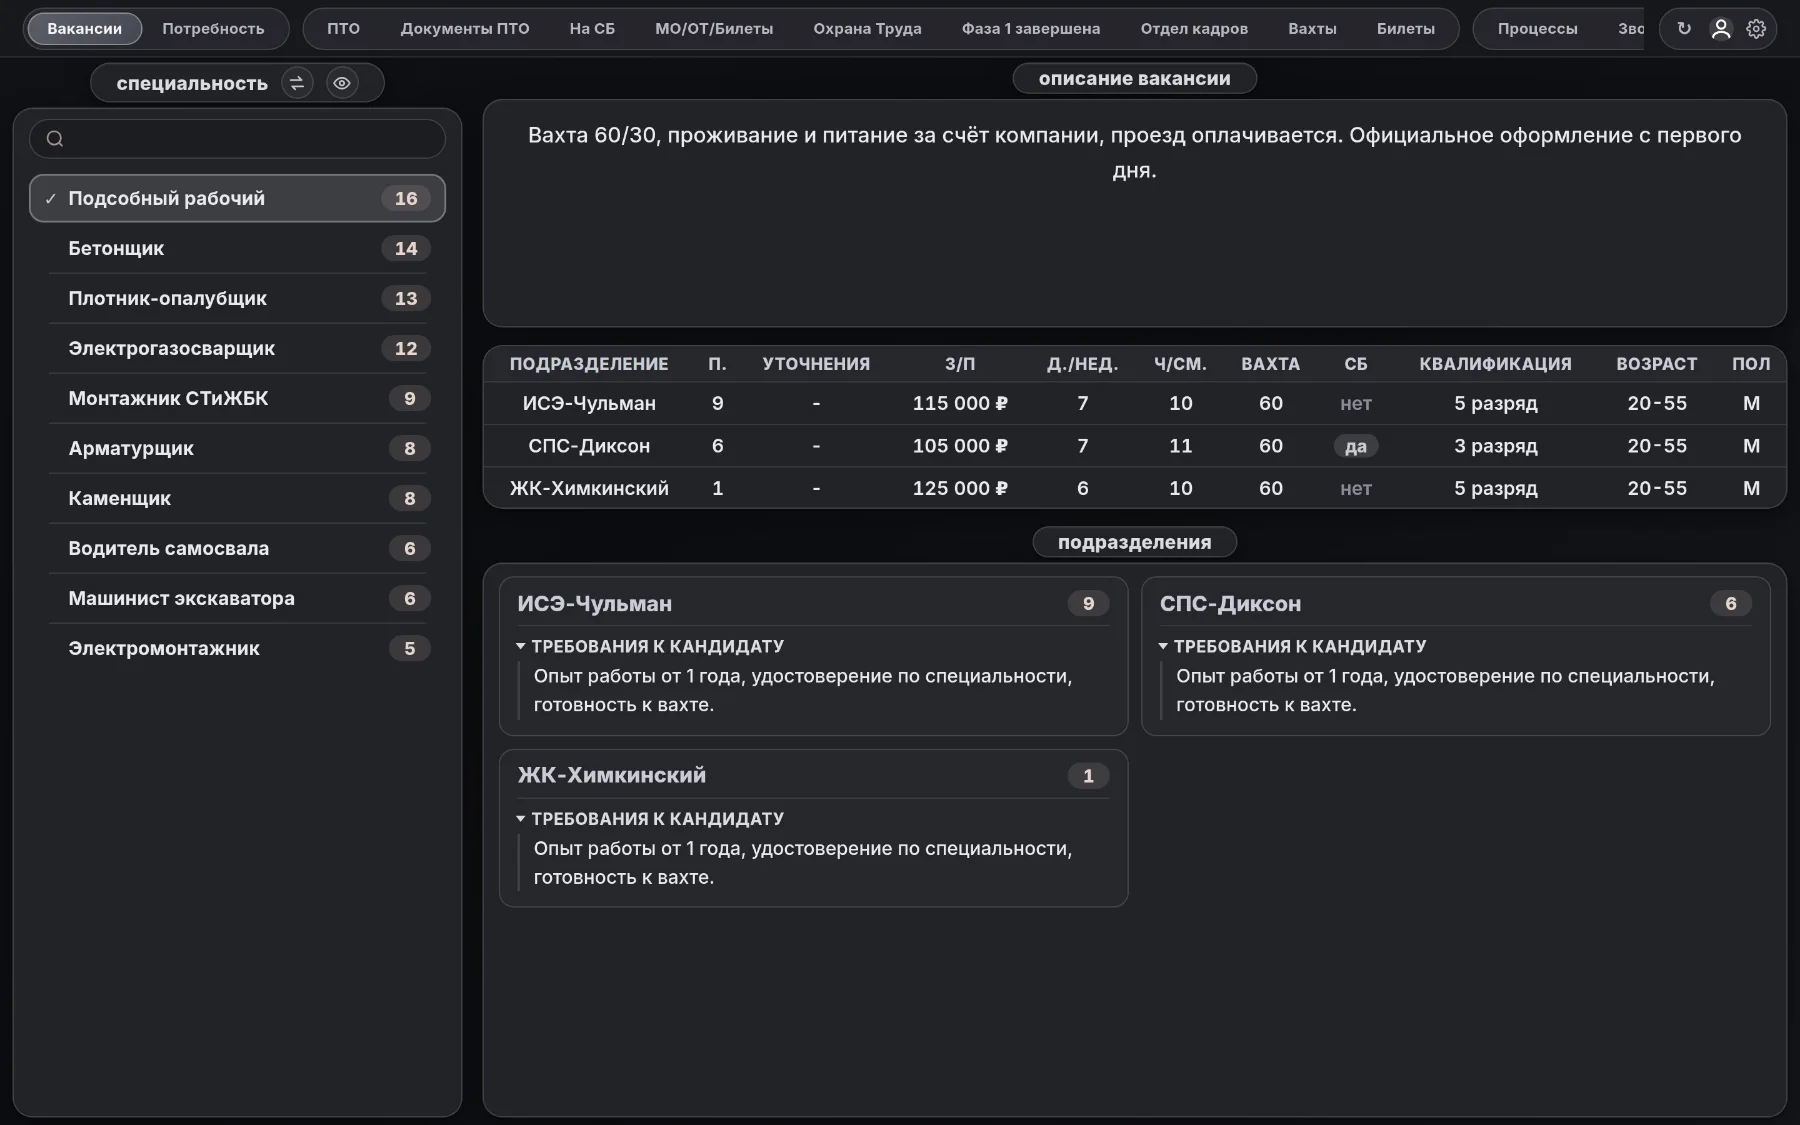The width and height of the screenshot is (1800, 1125).
Task: Focus the specialty search field
Action: tap(237, 139)
